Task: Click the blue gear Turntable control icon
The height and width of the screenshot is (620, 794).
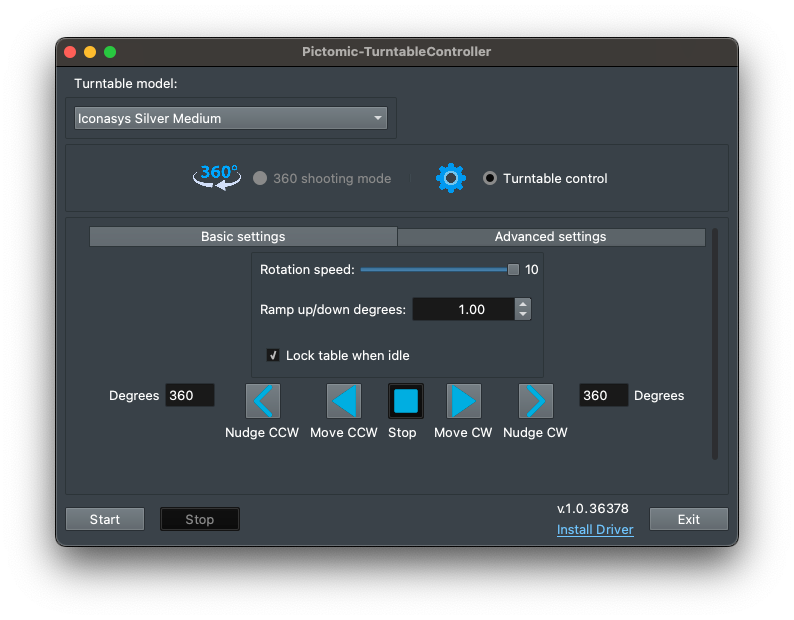Action: point(451,178)
